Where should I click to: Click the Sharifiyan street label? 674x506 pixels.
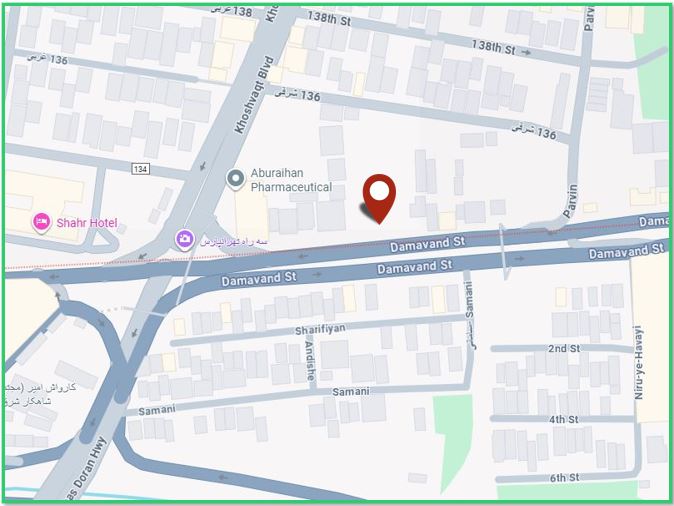click(320, 329)
